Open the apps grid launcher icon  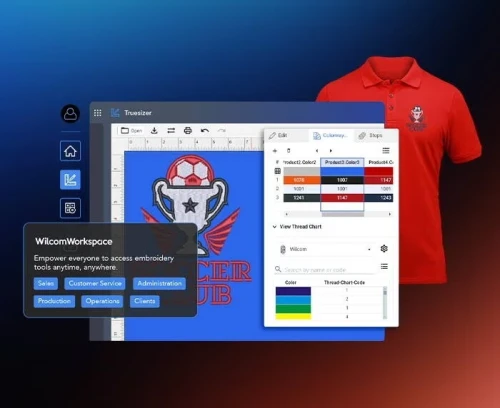[x=98, y=113]
